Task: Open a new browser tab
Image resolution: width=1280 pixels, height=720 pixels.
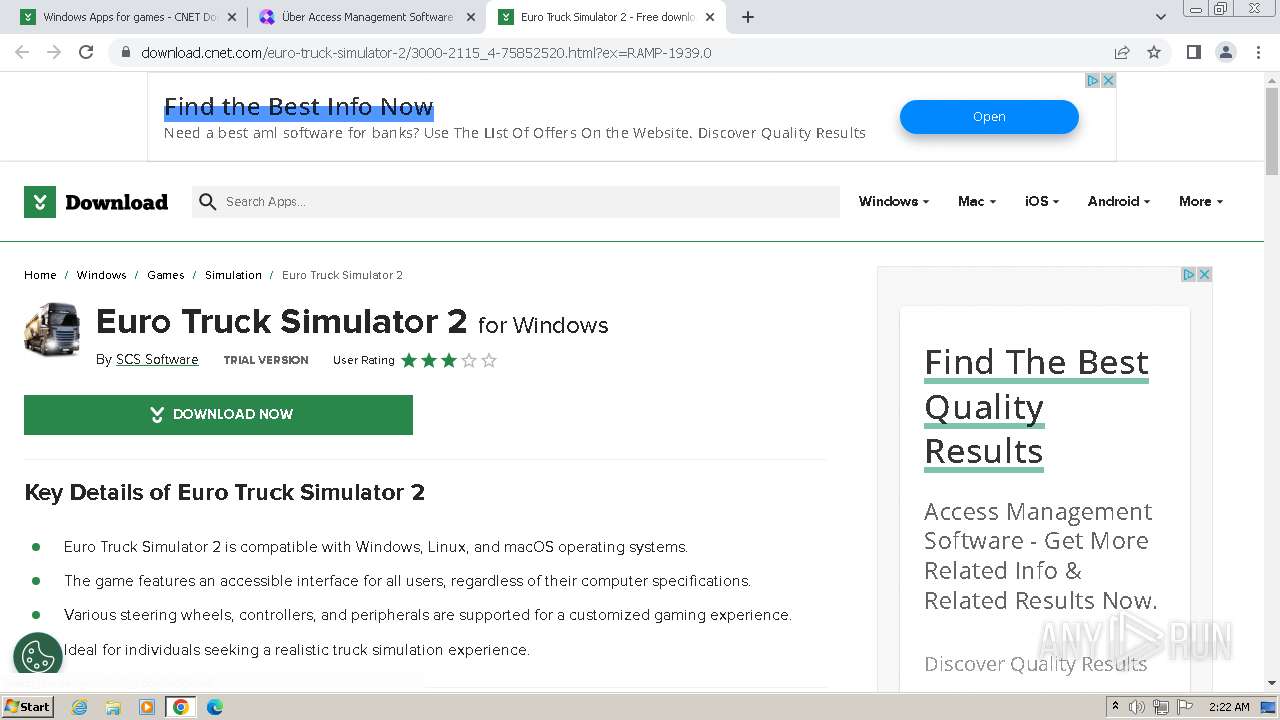Action: pyautogui.click(x=748, y=17)
